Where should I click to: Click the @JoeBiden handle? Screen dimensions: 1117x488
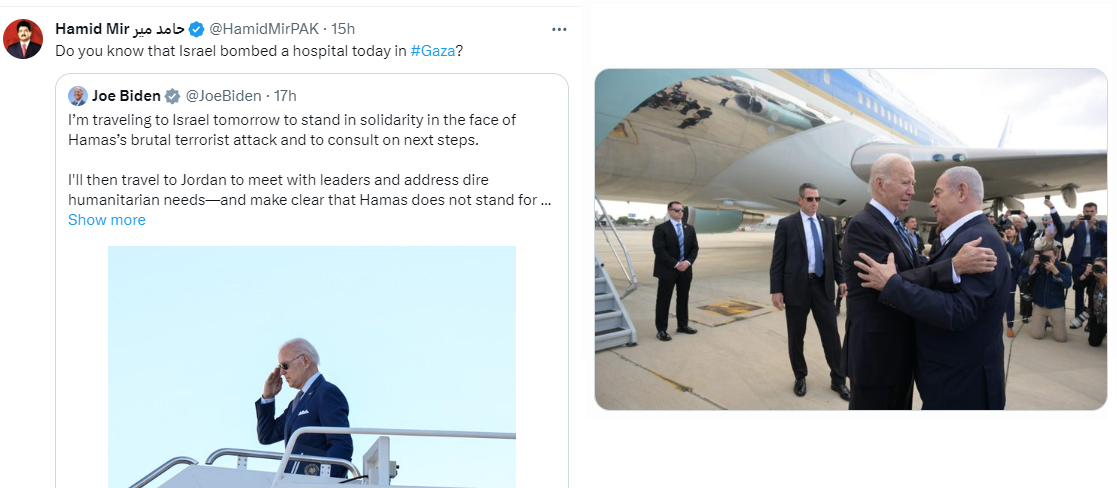tap(224, 96)
